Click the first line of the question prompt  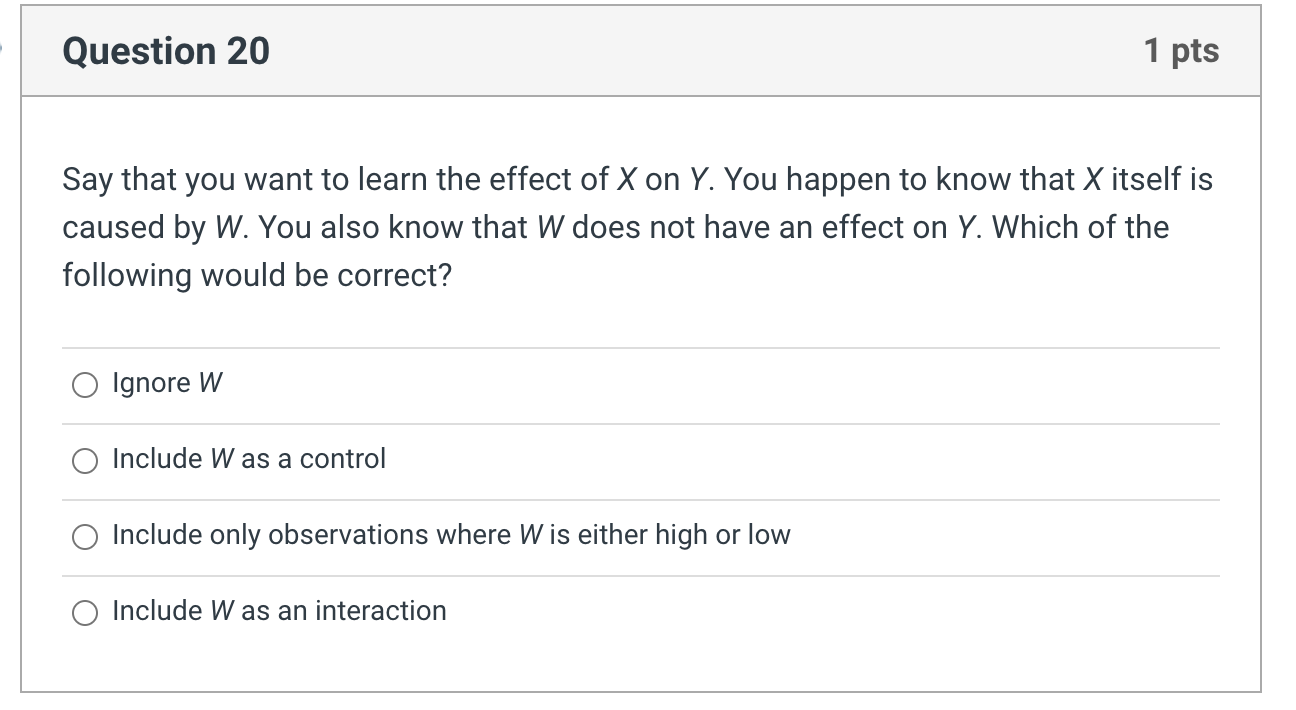637,180
